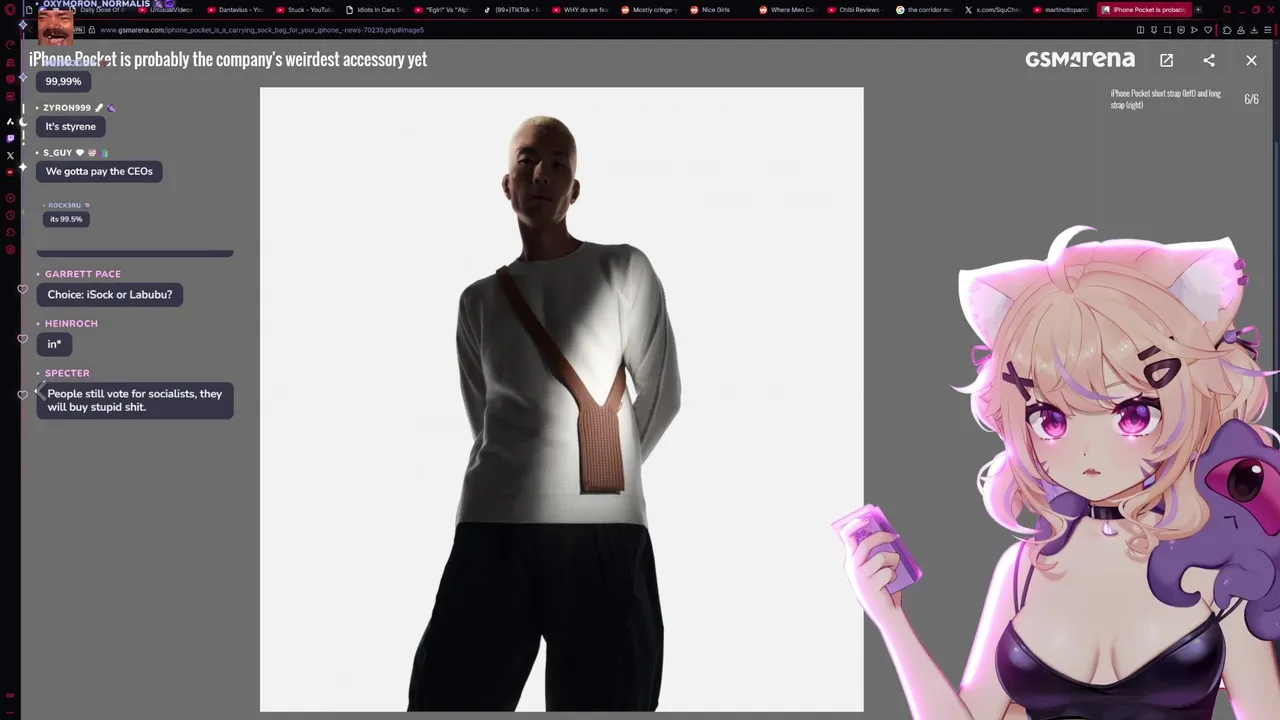The width and height of the screenshot is (1280, 720).
Task: Click the S_GUY username in chat
Action: click(x=58, y=153)
